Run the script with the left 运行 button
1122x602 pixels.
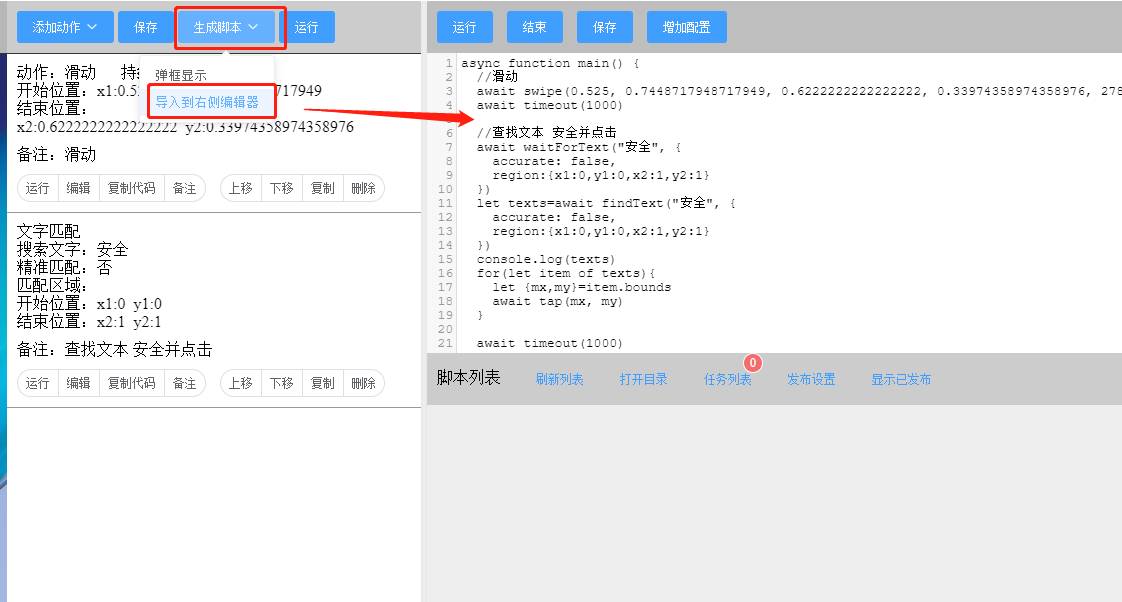coord(307,27)
